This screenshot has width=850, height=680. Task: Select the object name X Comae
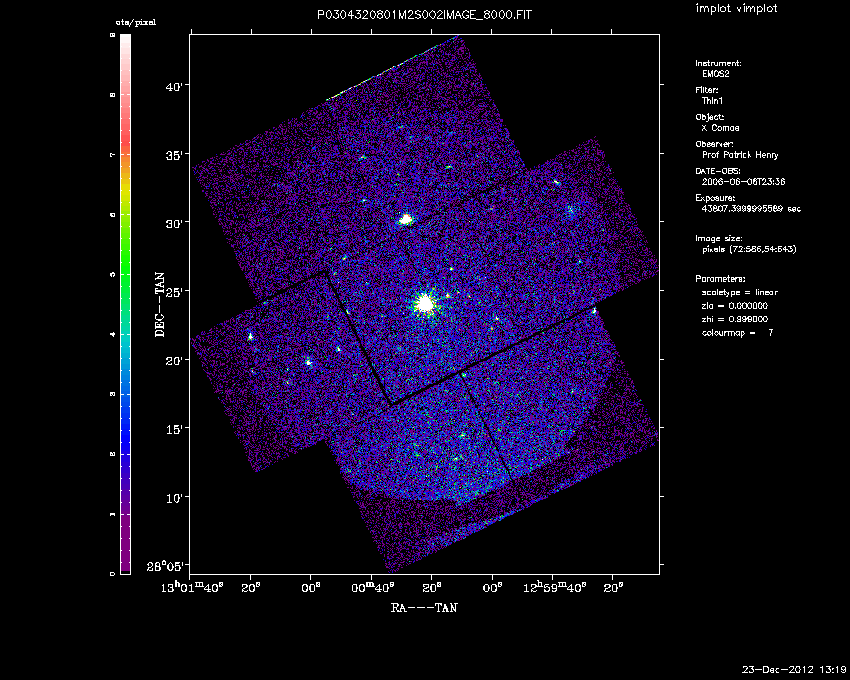720,128
